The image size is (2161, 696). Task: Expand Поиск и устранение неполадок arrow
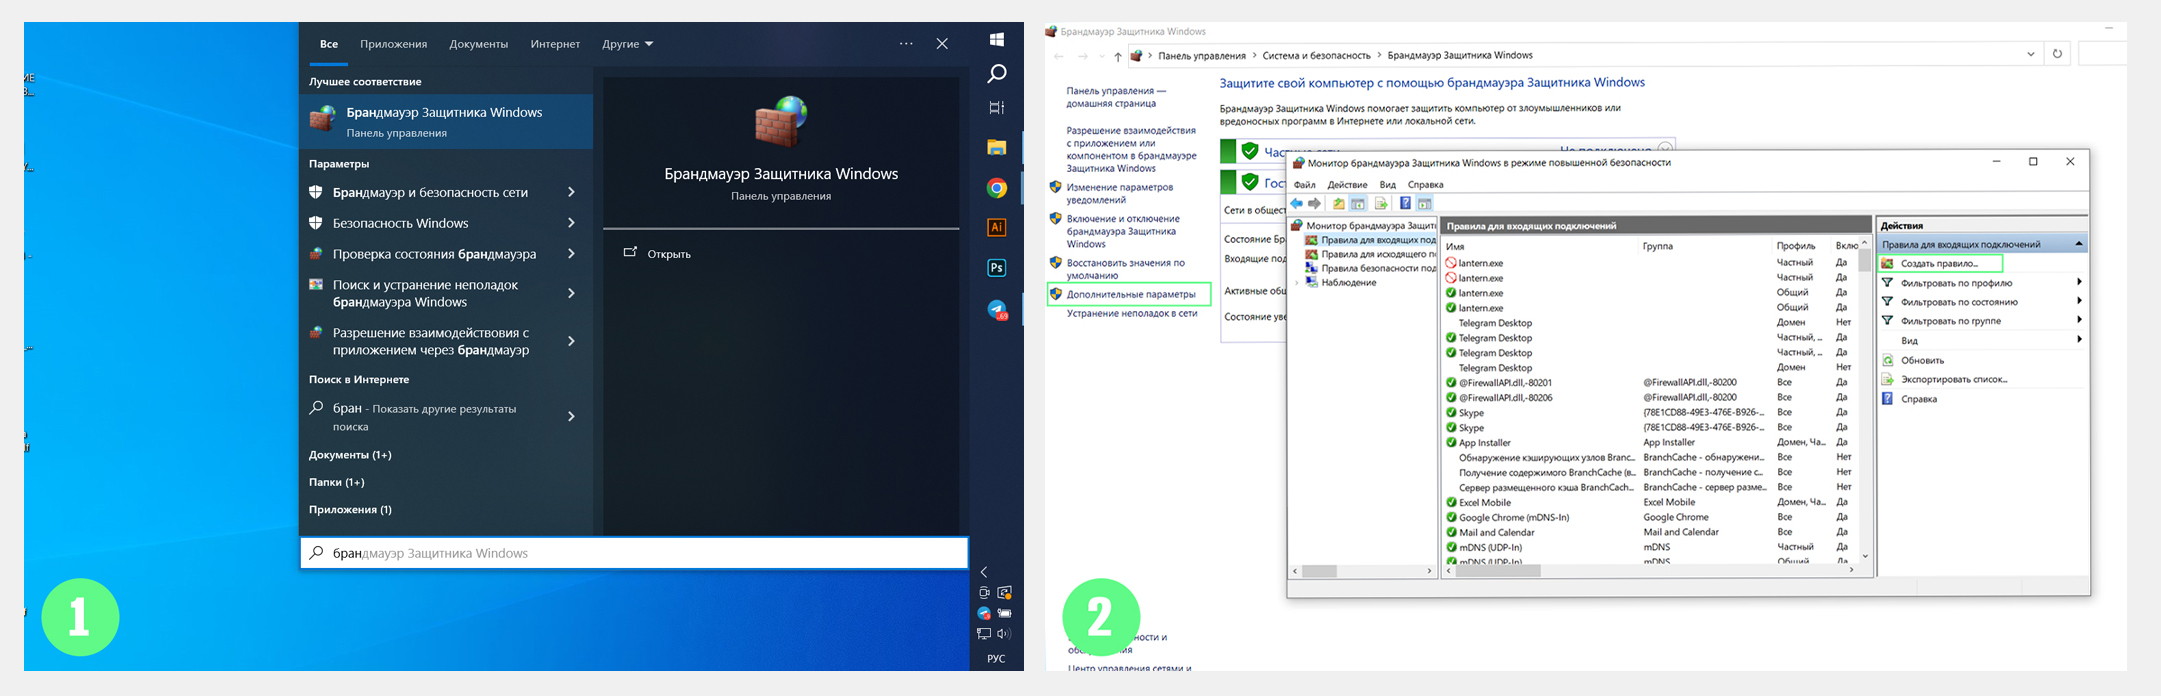571,293
